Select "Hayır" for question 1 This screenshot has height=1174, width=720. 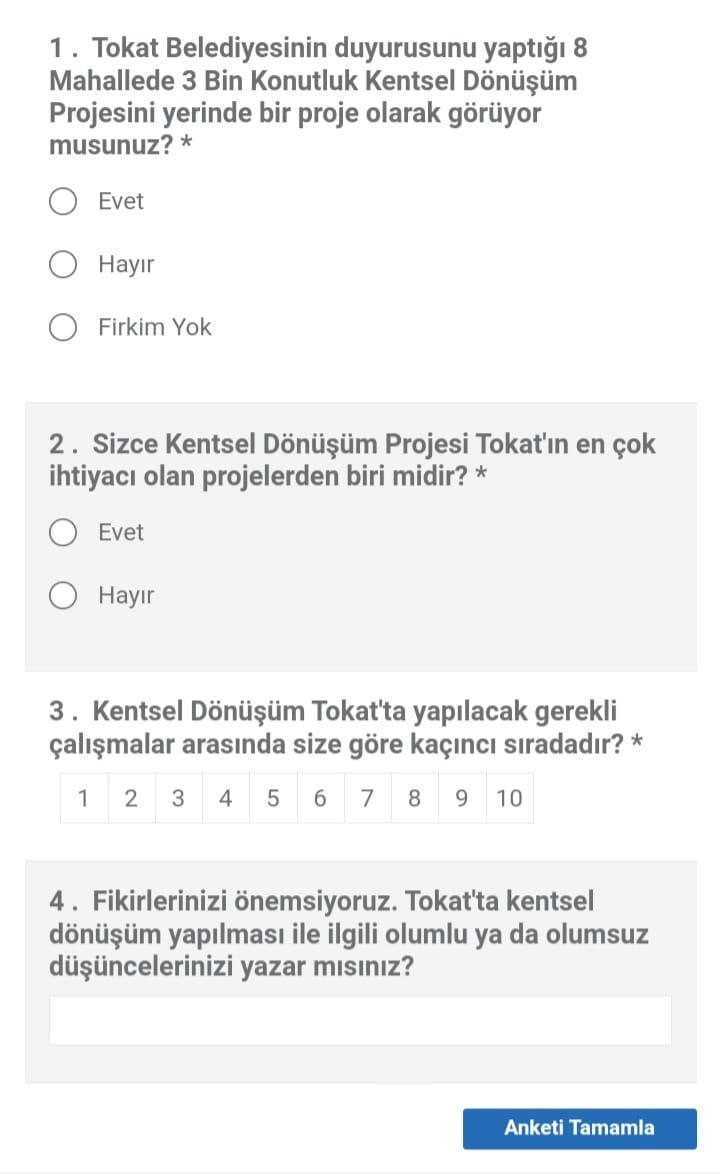[64, 265]
